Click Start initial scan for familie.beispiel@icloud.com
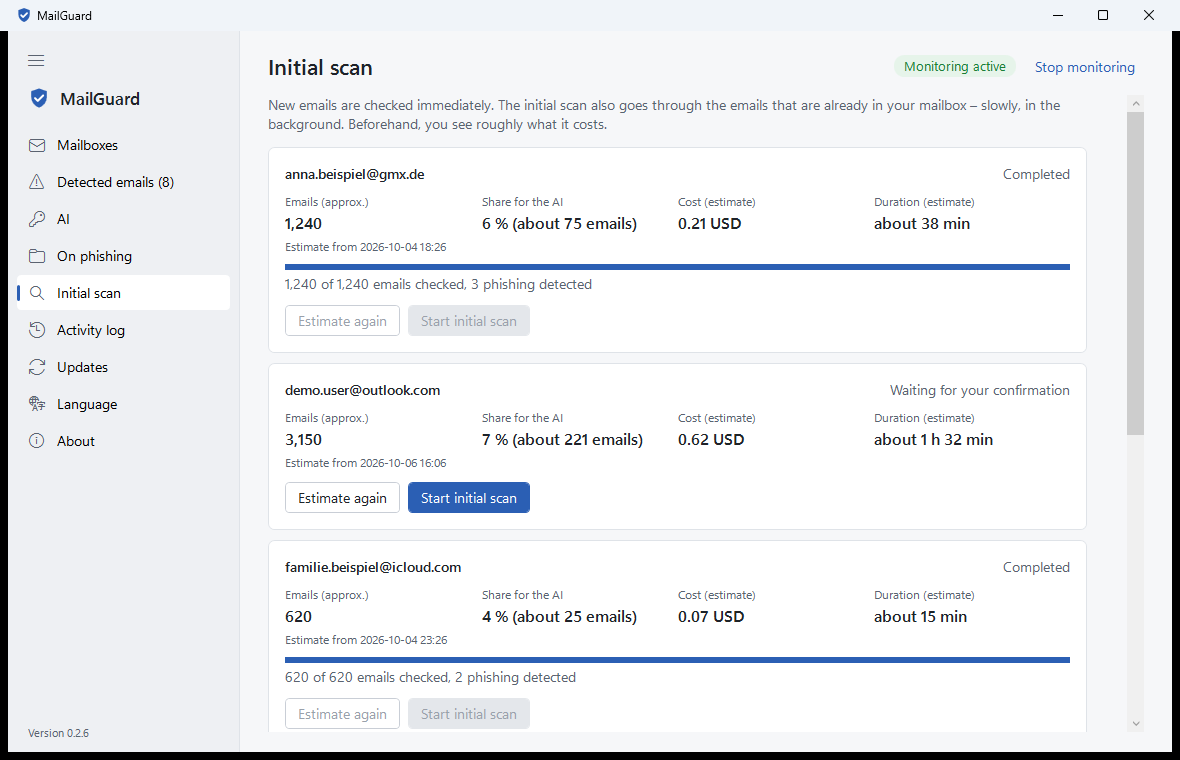Image resolution: width=1180 pixels, height=760 pixels. 469,714
